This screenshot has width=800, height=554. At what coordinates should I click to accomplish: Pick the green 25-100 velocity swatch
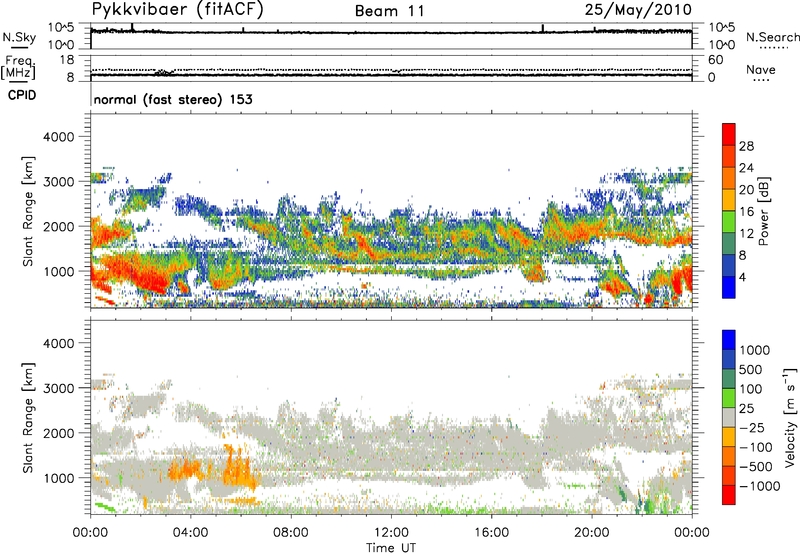tap(729, 398)
